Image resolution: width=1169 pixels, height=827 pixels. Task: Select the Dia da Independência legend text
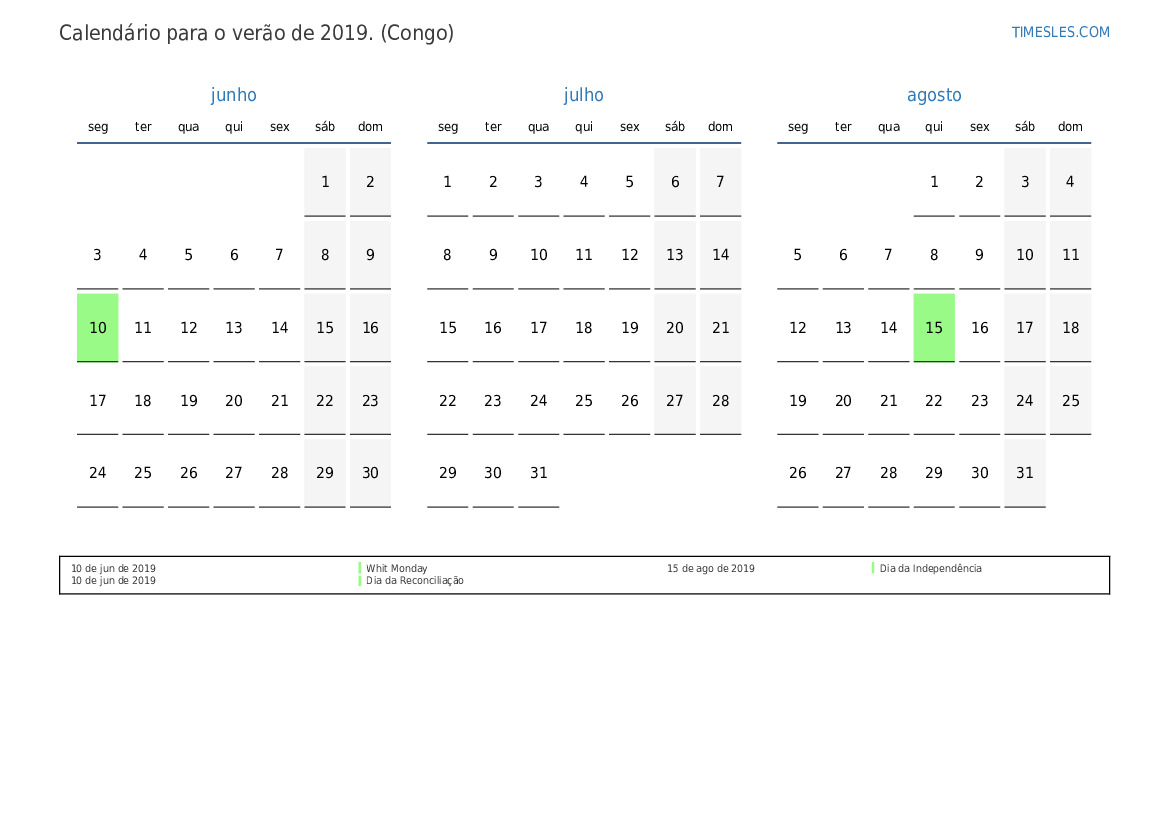pos(930,568)
